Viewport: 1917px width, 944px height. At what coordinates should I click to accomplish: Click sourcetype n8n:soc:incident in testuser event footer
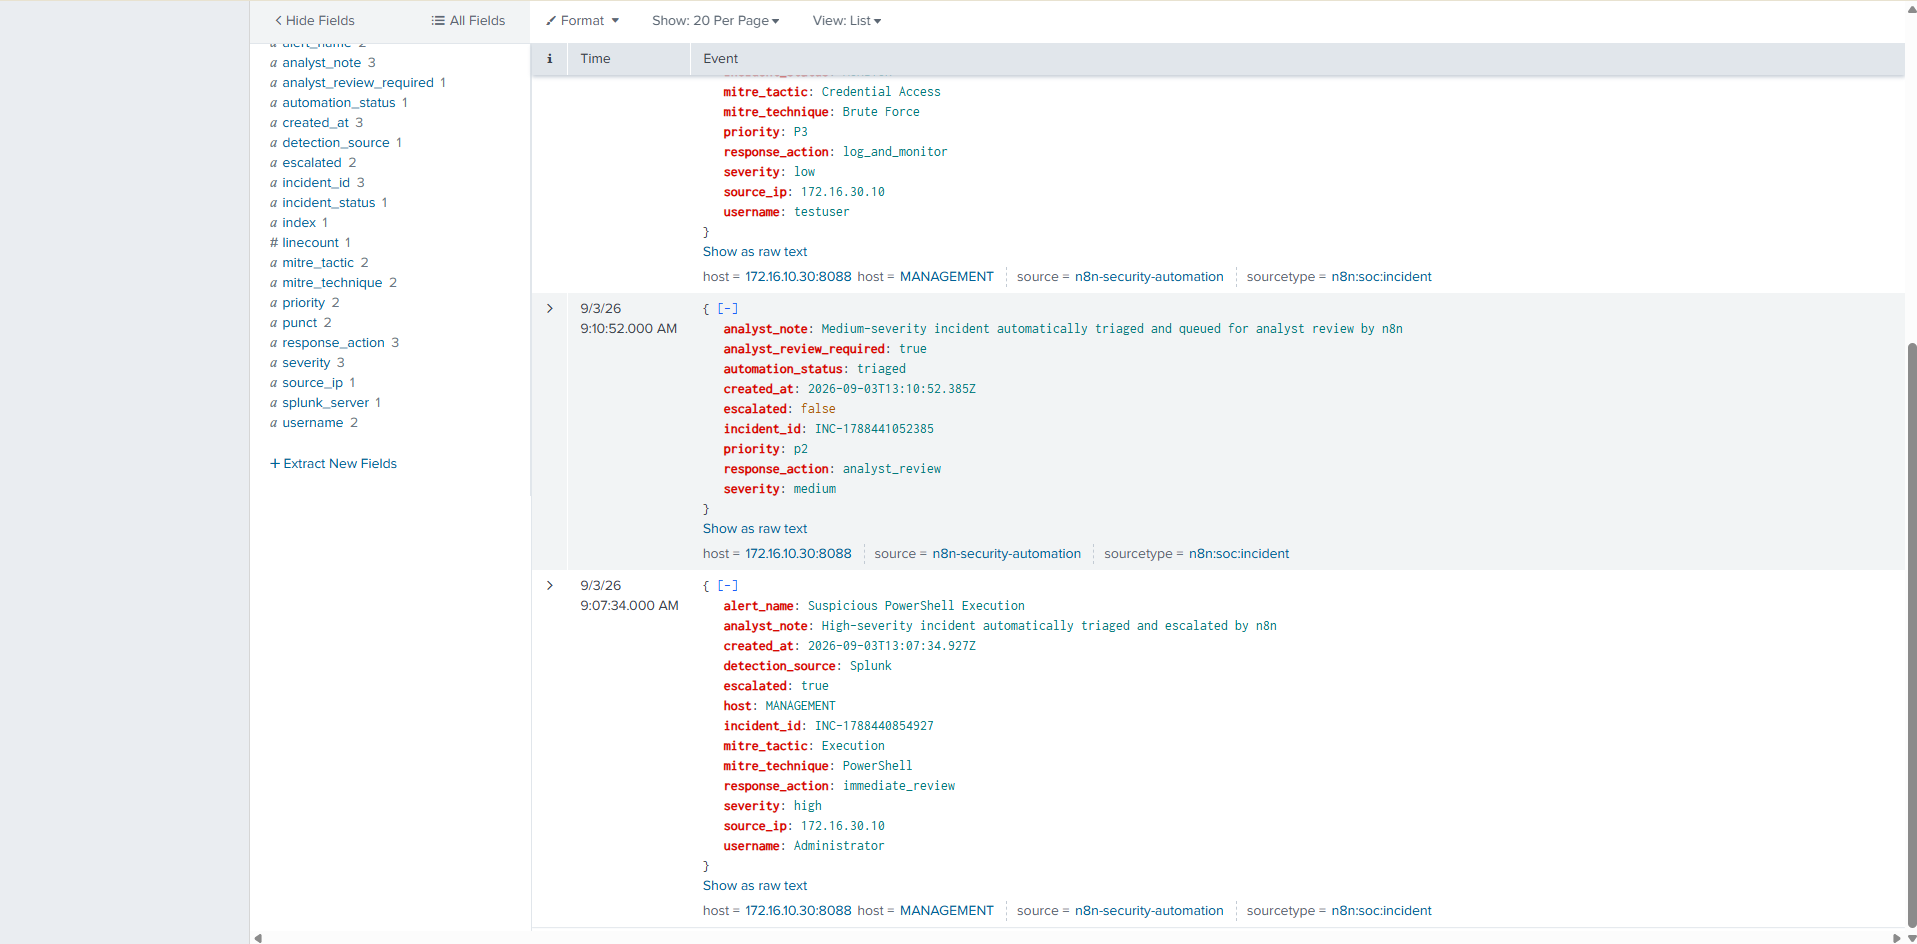1381,277
